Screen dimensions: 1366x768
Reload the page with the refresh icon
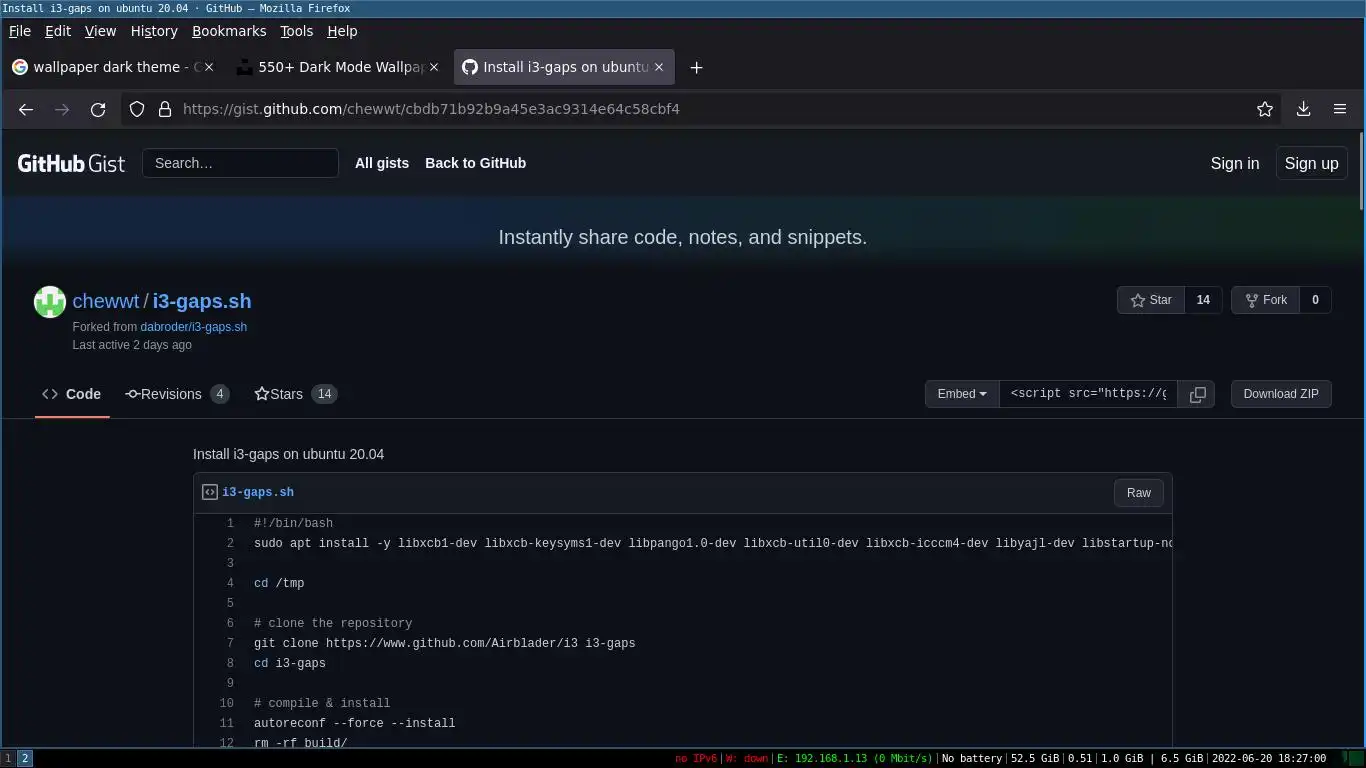(98, 109)
